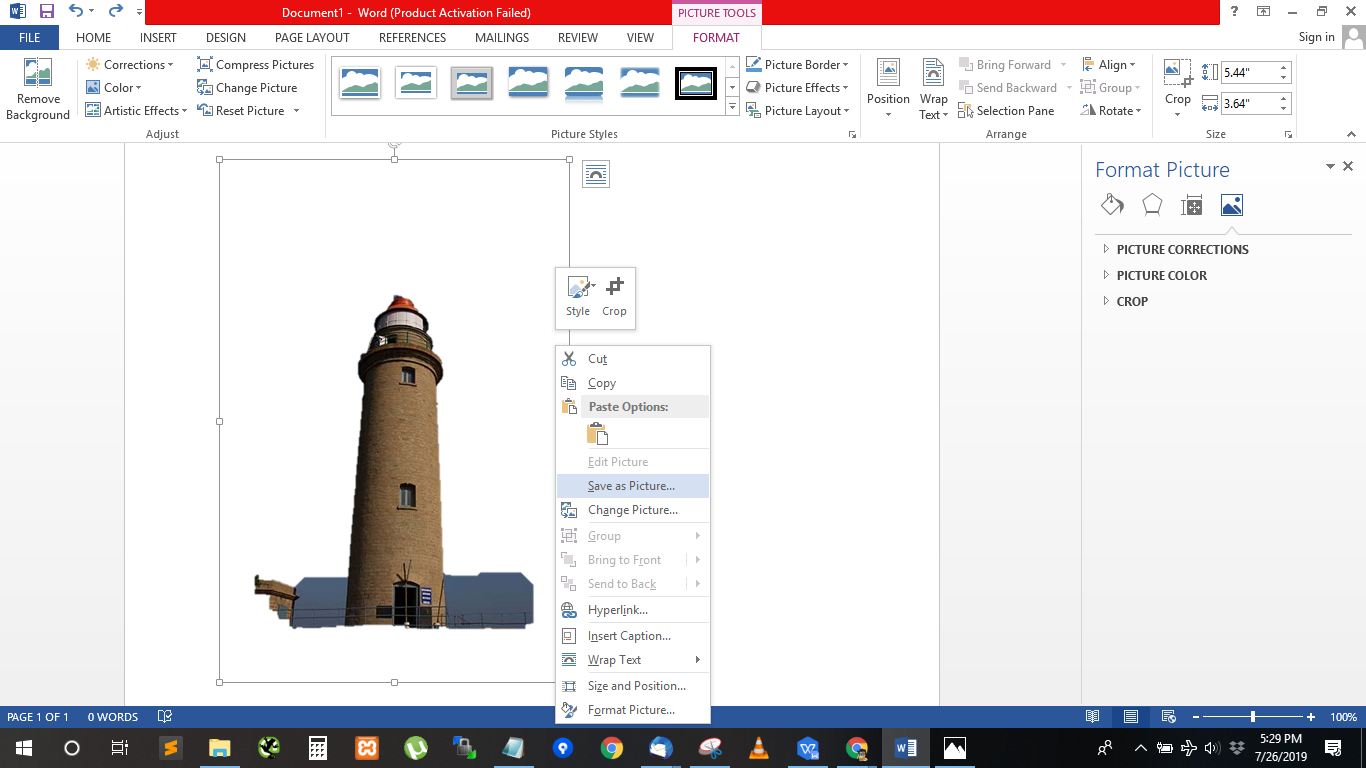This screenshot has width=1366, height=768.
Task: Select the first picture style thumbnail
Action: pos(360,83)
